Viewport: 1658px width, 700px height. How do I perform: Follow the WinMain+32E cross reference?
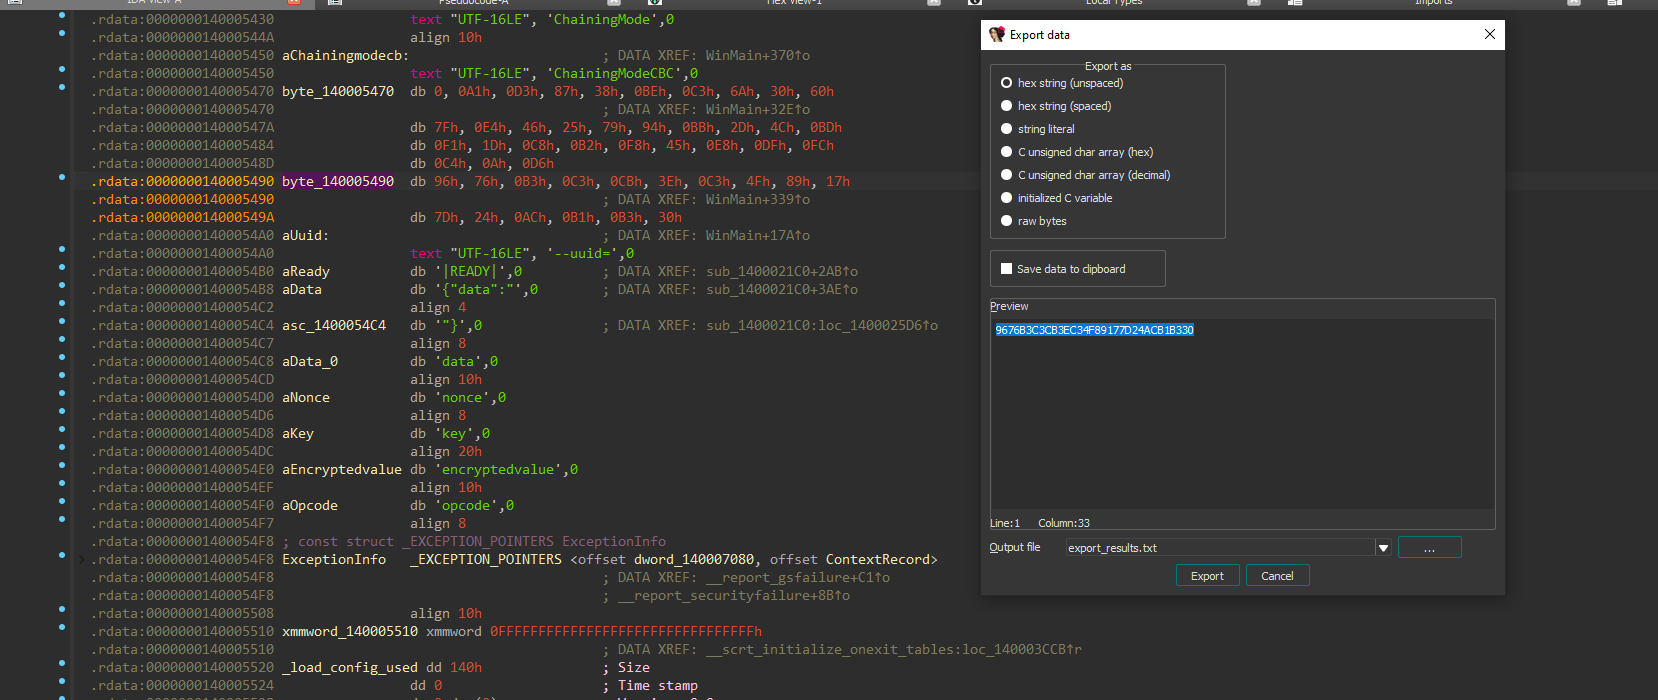(x=757, y=109)
